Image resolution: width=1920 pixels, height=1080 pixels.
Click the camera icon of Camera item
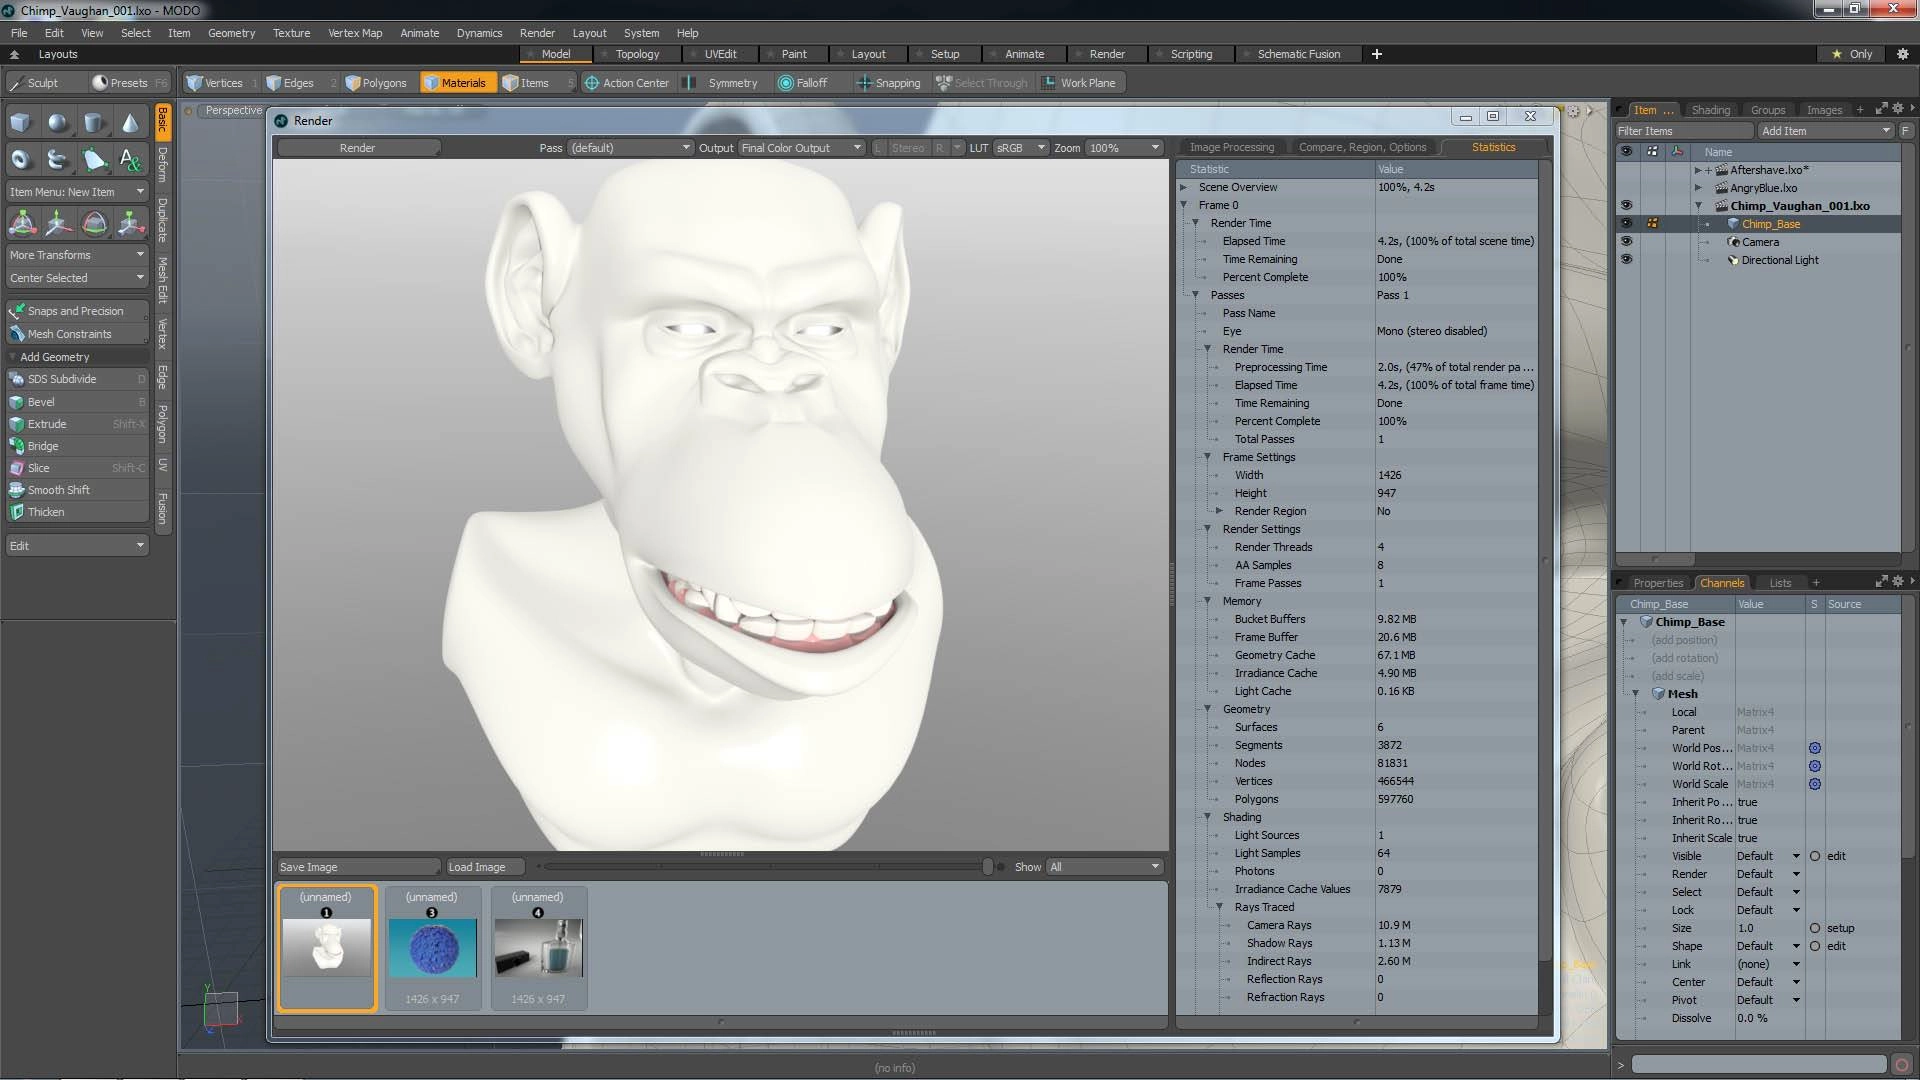[1733, 242]
